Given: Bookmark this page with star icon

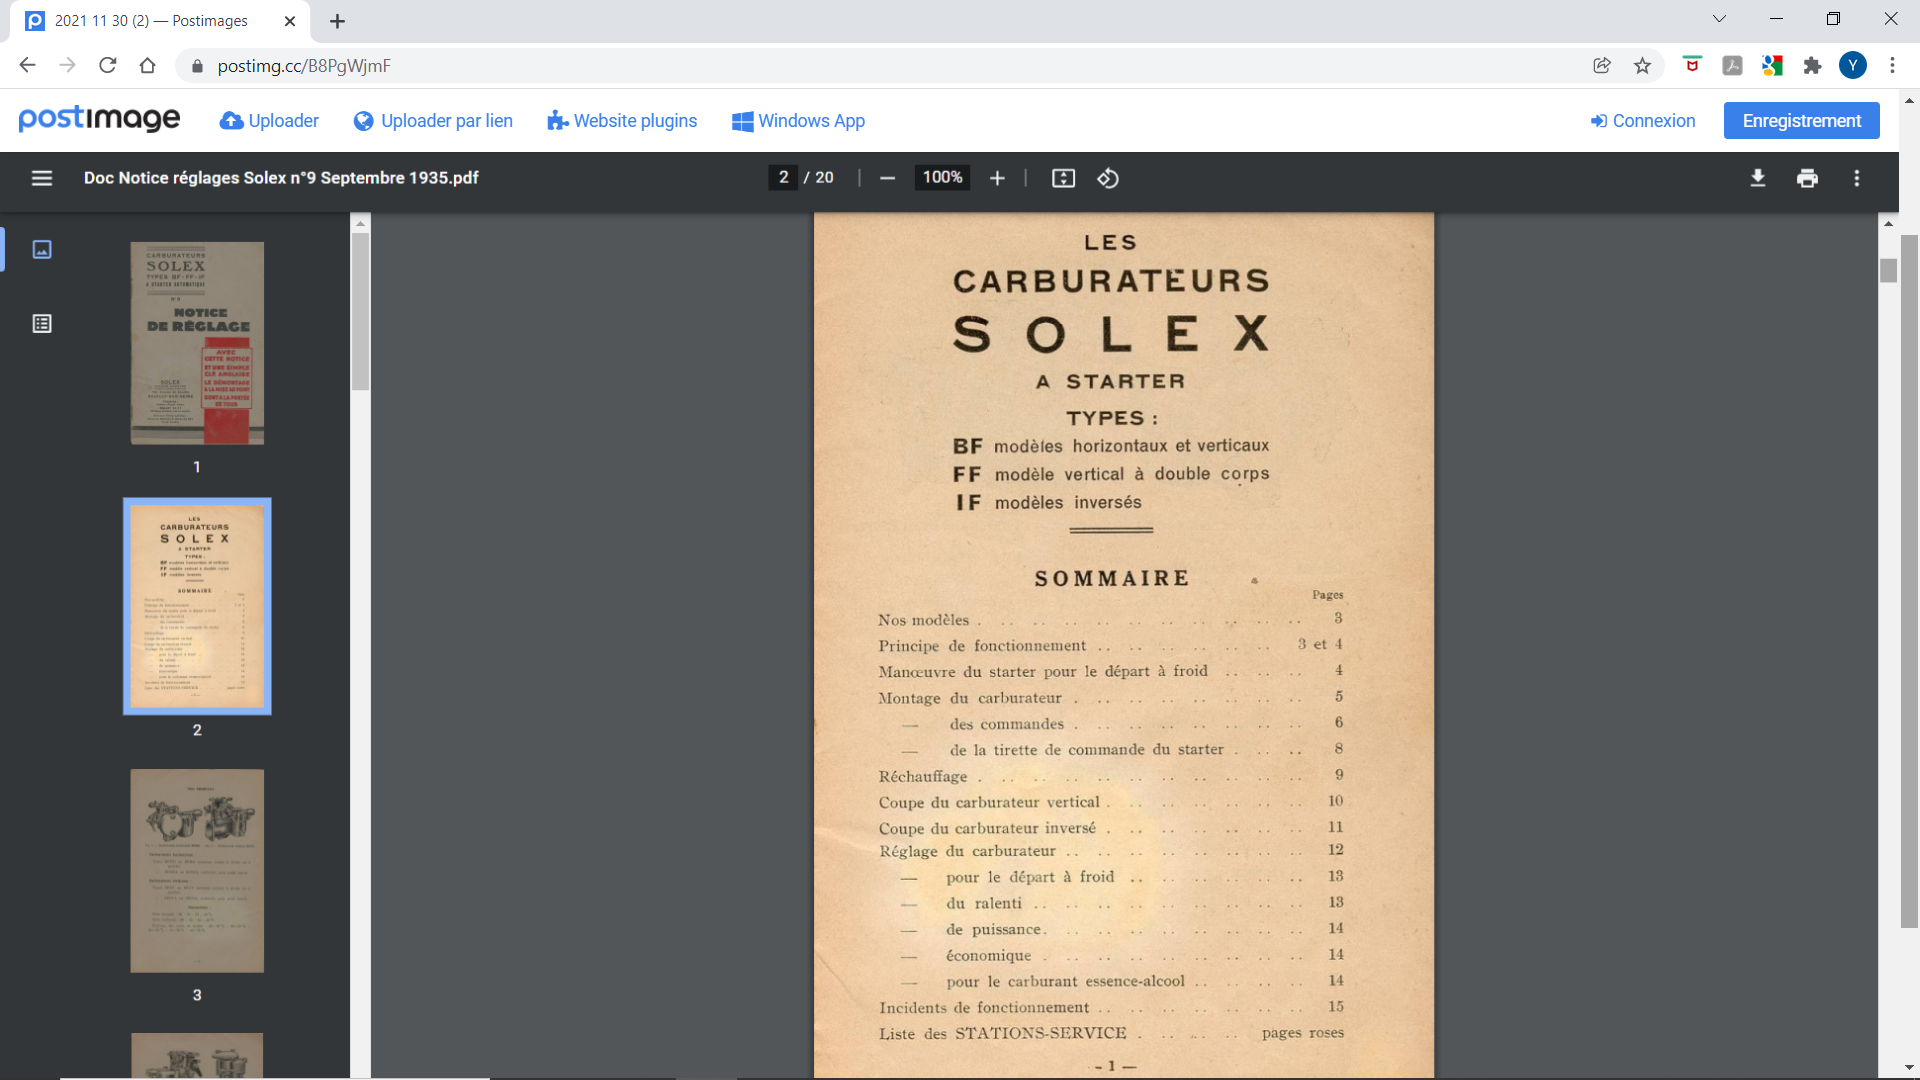Looking at the screenshot, I should [x=1642, y=65].
